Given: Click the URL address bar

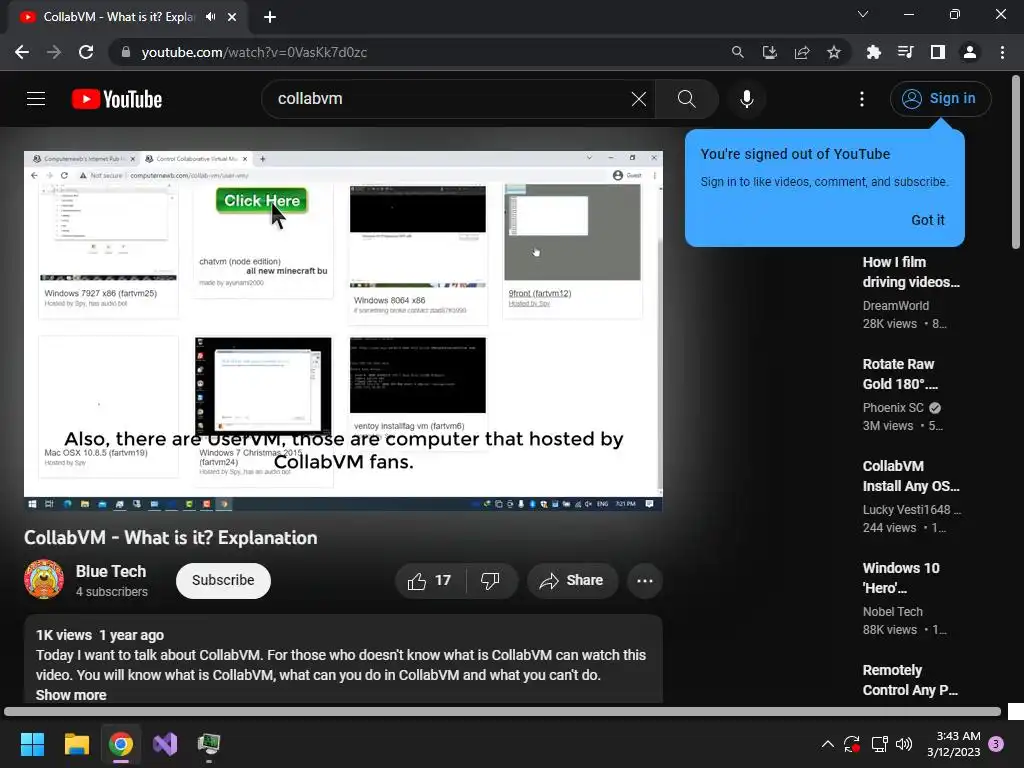Looking at the screenshot, I should (x=418, y=52).
